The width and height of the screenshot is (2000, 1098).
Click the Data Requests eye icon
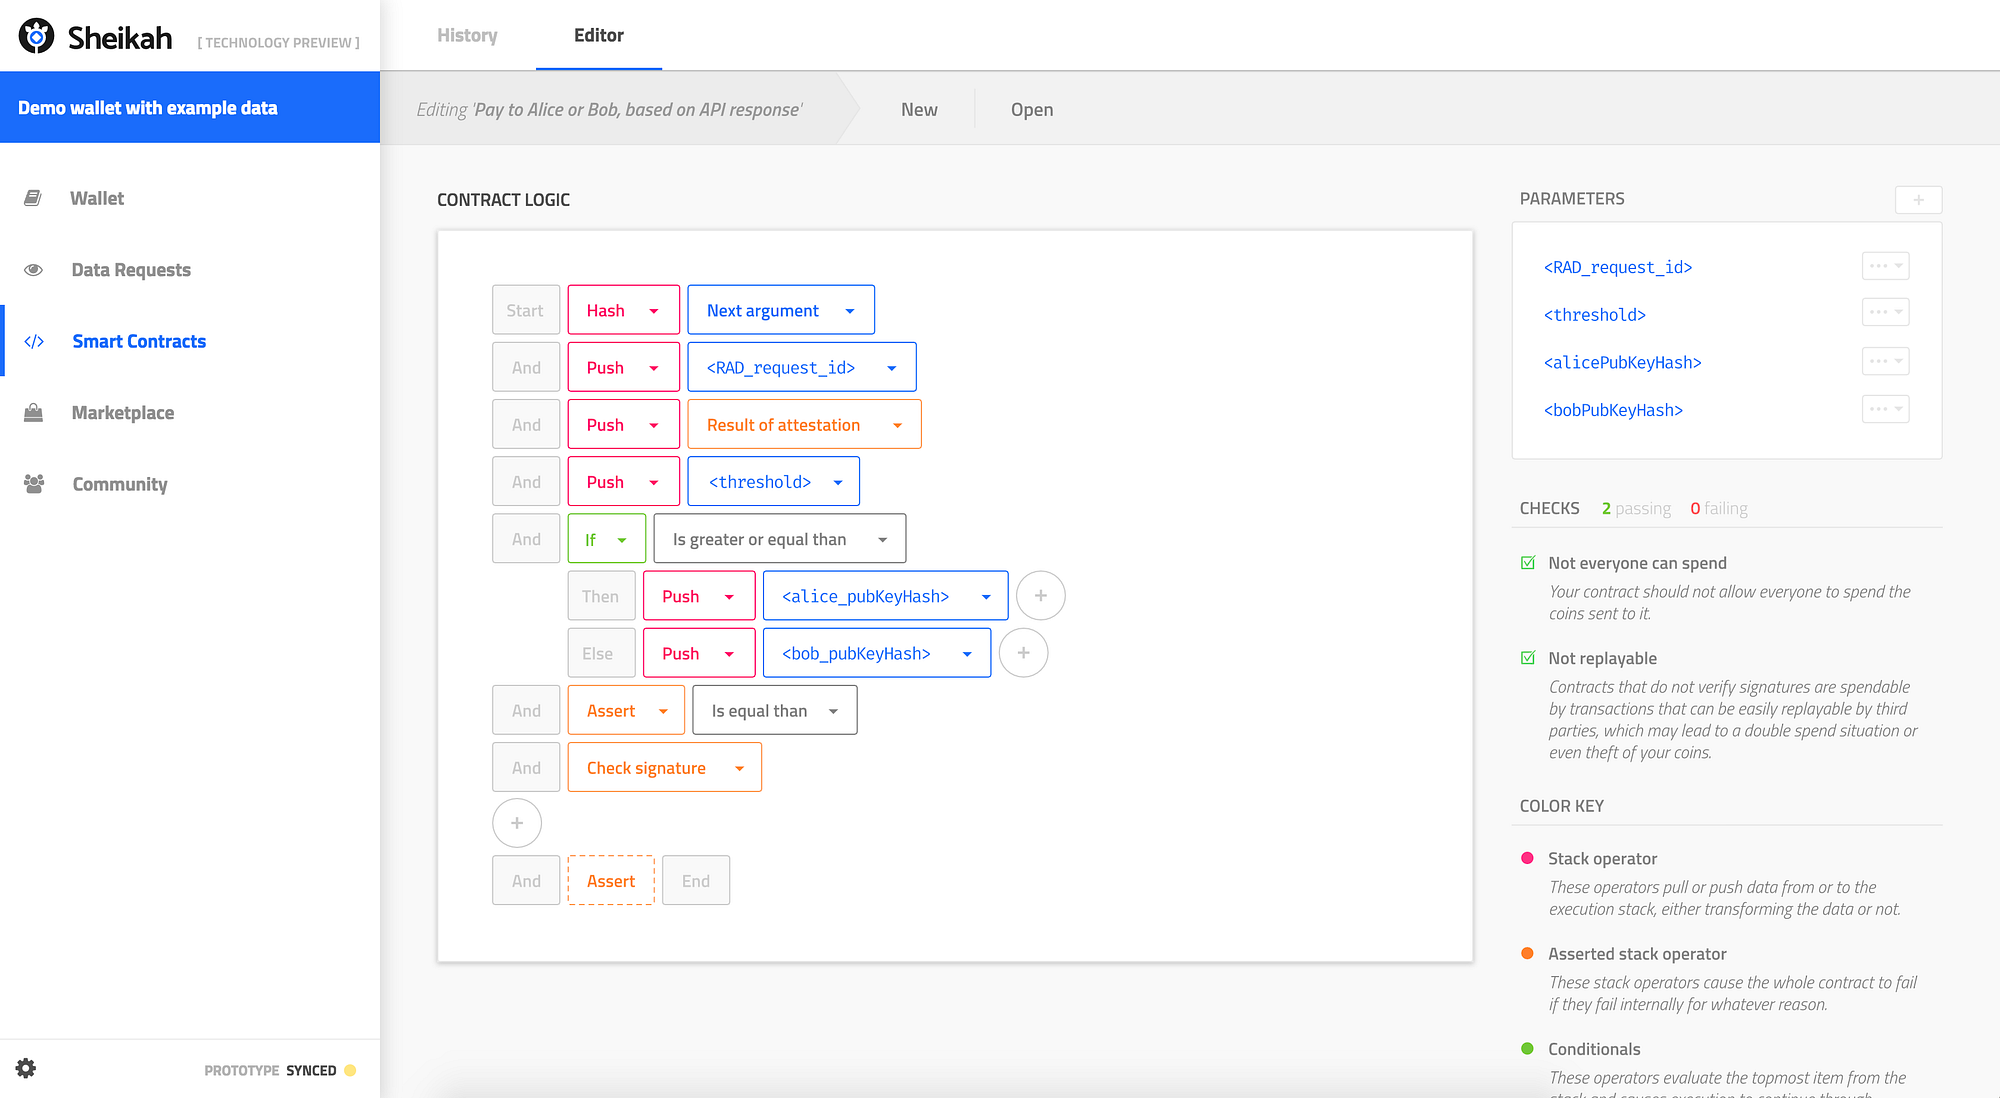tap(33, 270)
